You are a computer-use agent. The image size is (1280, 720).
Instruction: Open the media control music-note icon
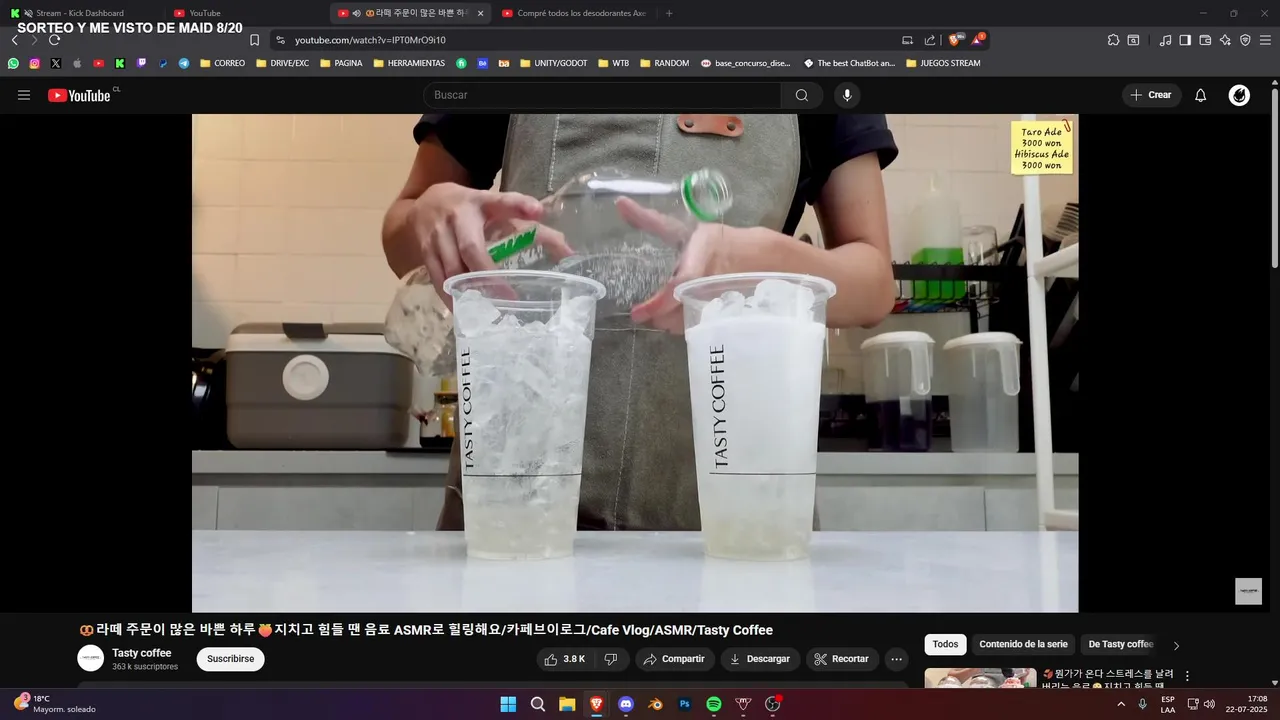(1165, 40)
